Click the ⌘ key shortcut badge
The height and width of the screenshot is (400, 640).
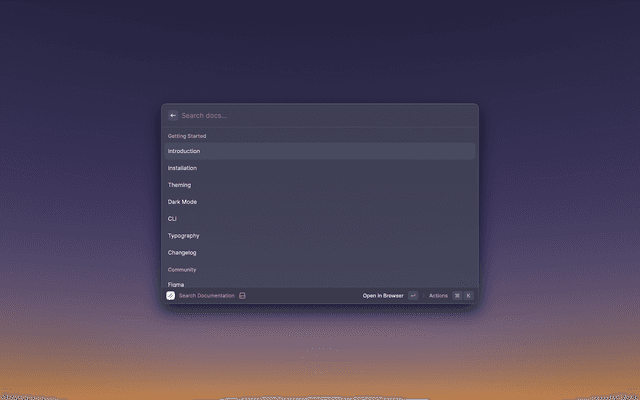457,296
